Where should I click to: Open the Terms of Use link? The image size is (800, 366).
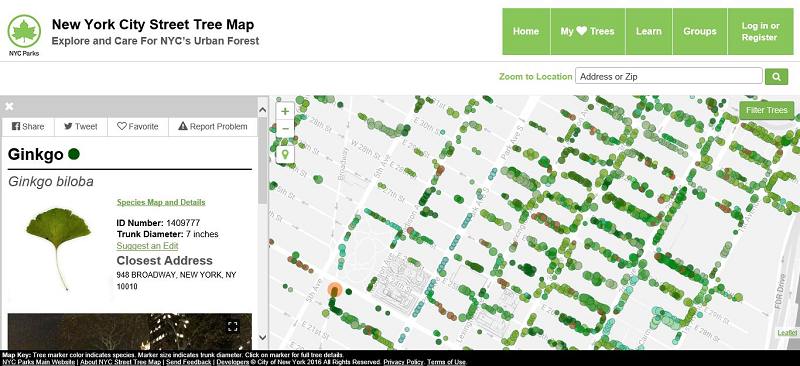pyautogui.click(x=446, y=362)
